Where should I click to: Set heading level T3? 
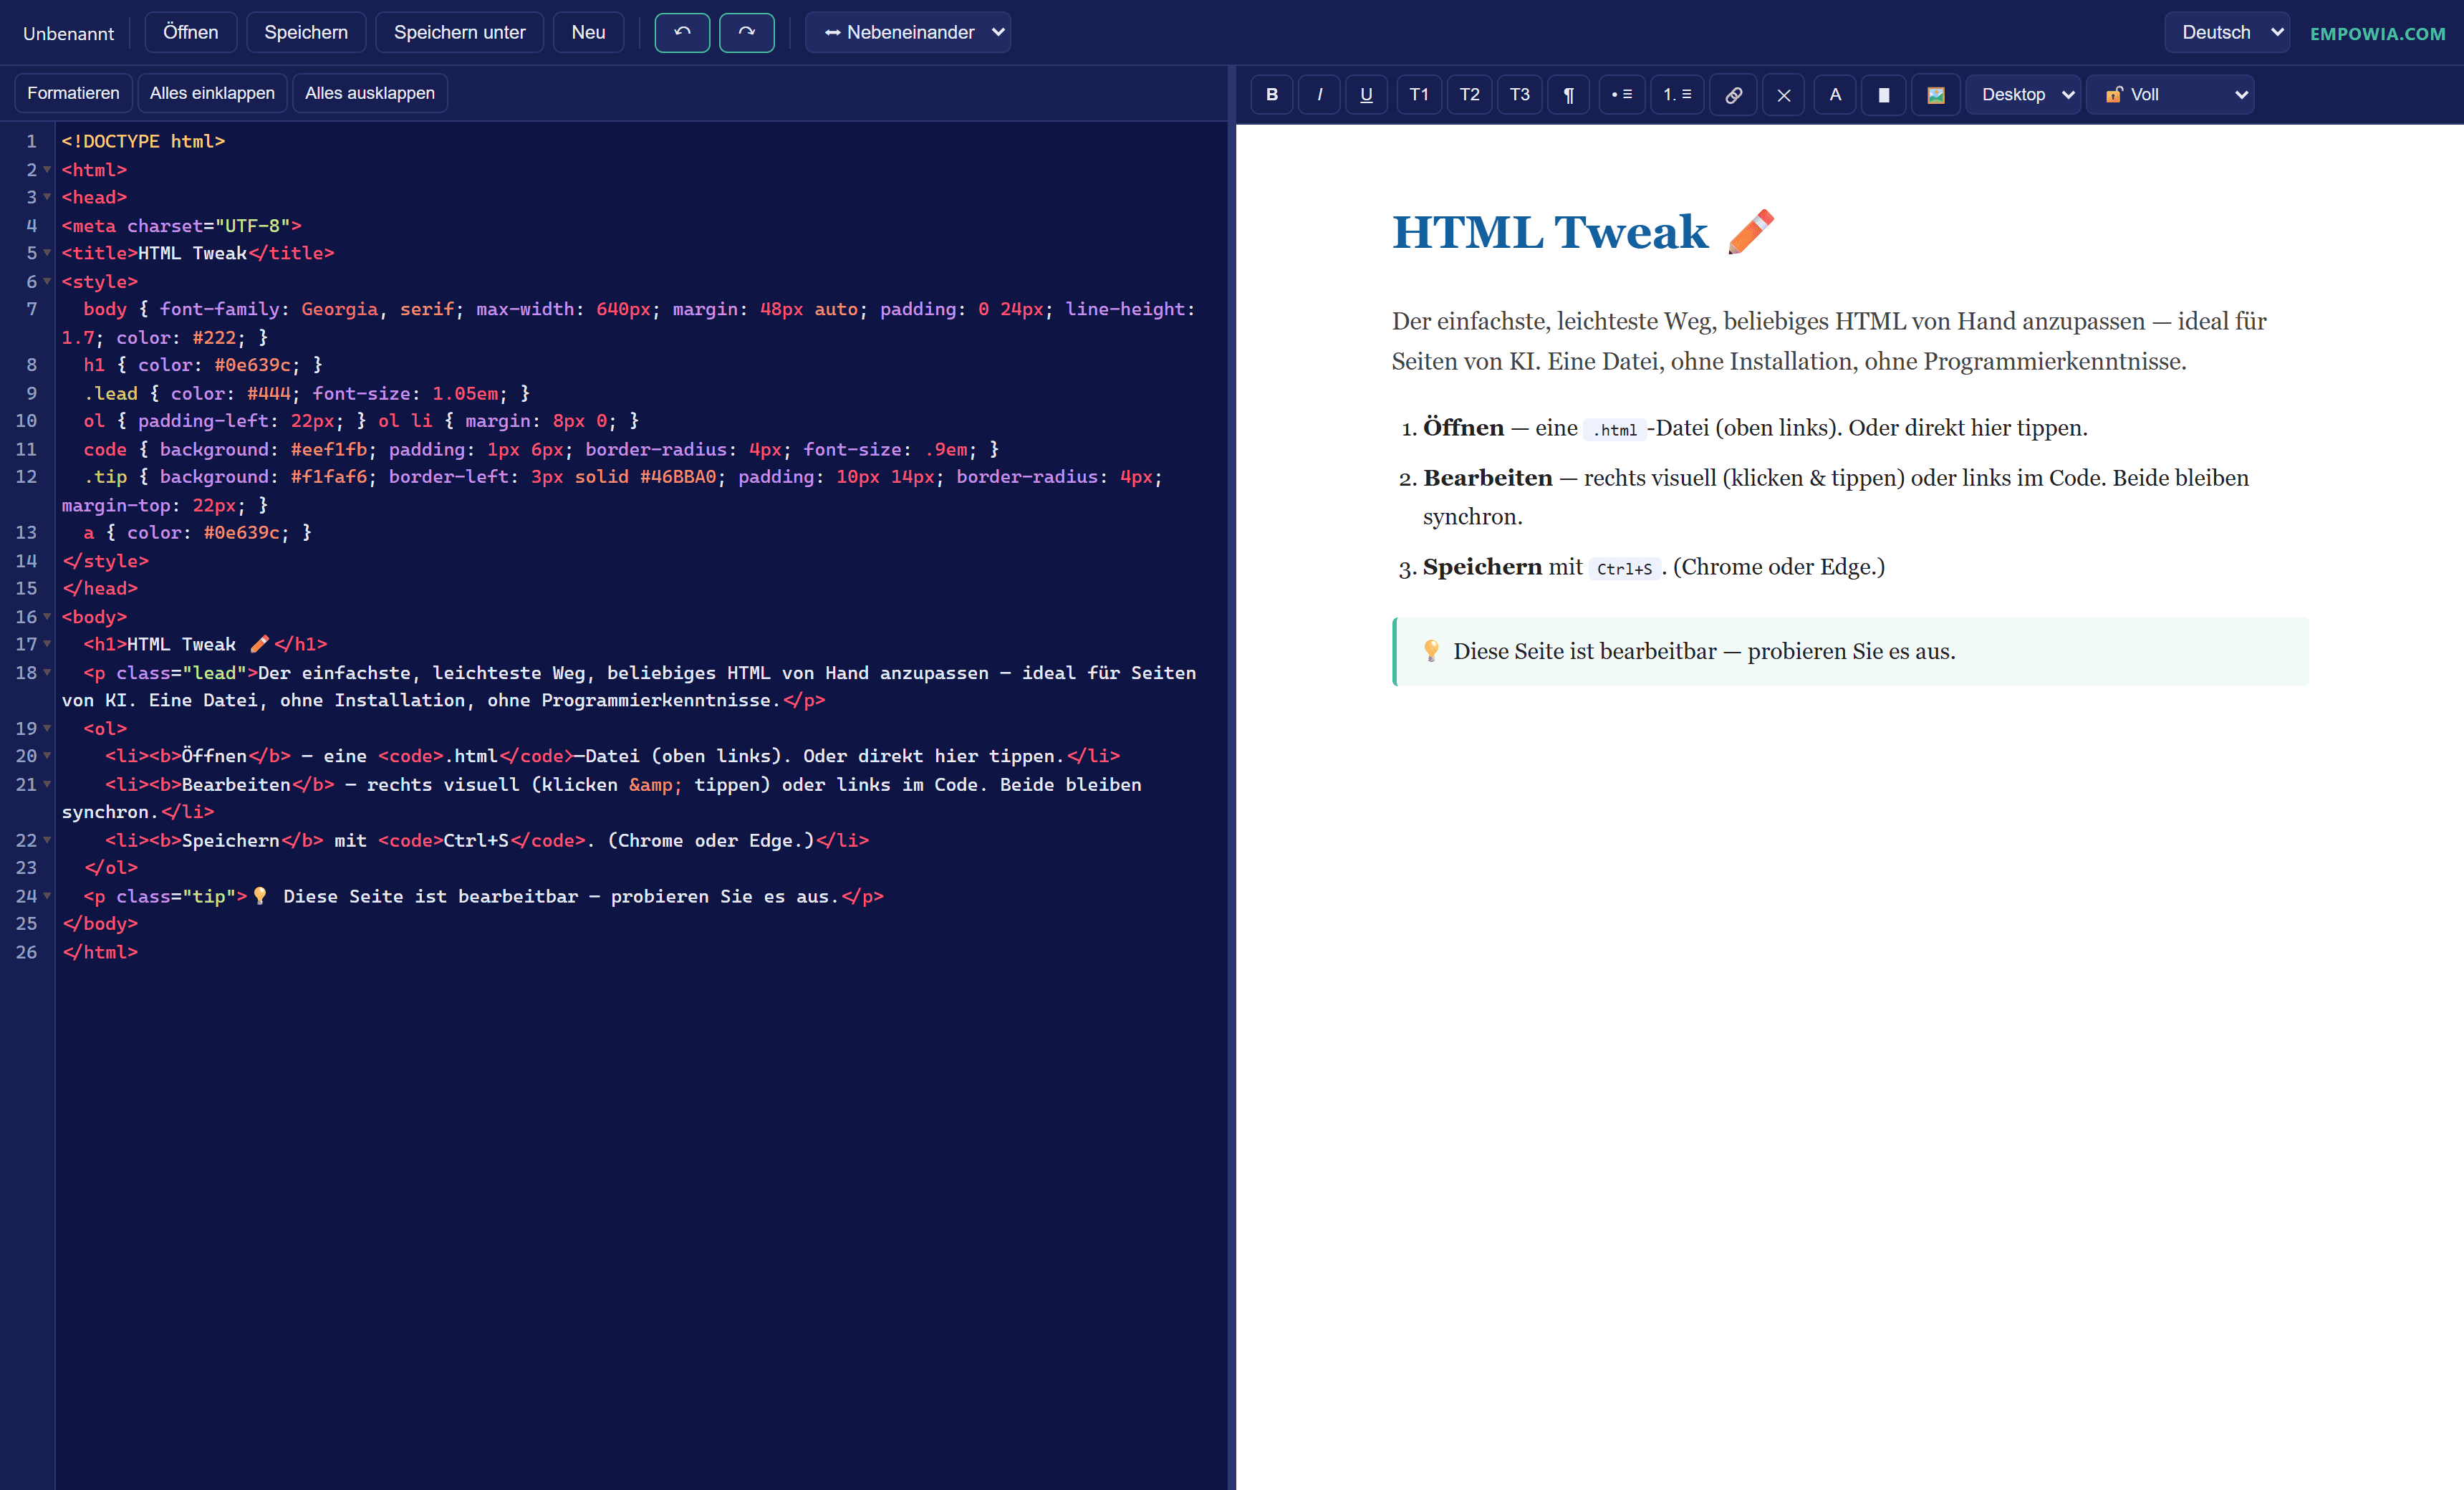point(1519,94)
